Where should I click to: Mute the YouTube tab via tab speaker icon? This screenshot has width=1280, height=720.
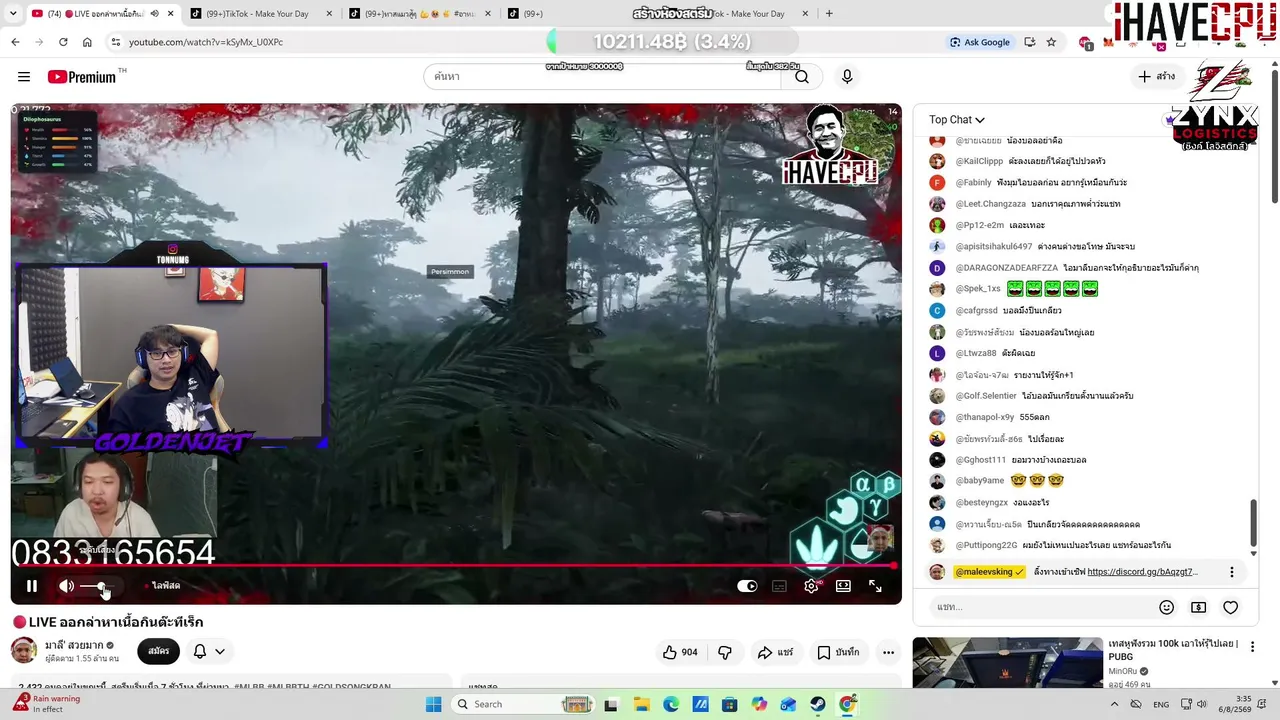(x=154, y=14)
